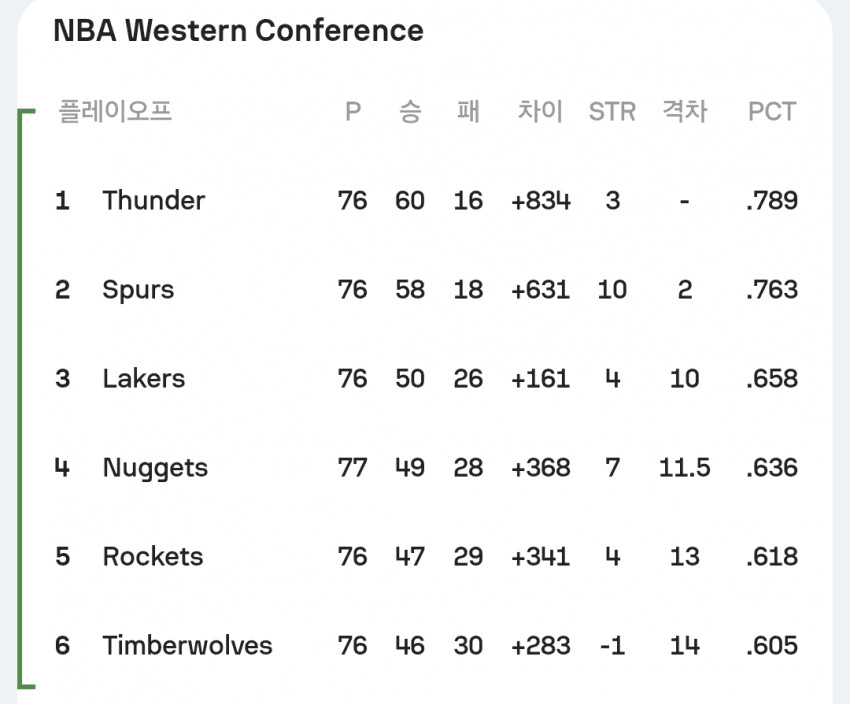The width and height of the screenshot is (850, 704).
Task: Select the Lakers team name
Action: point(143,379)
